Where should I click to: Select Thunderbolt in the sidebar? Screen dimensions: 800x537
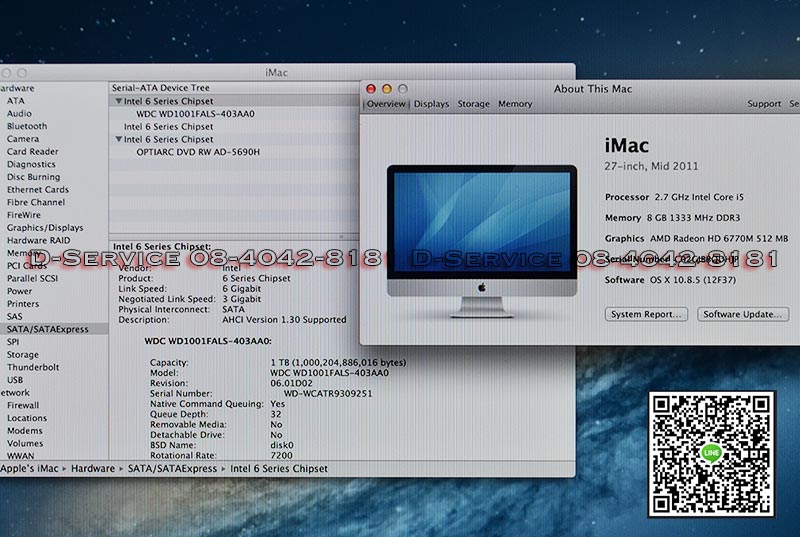pos(33,367)
